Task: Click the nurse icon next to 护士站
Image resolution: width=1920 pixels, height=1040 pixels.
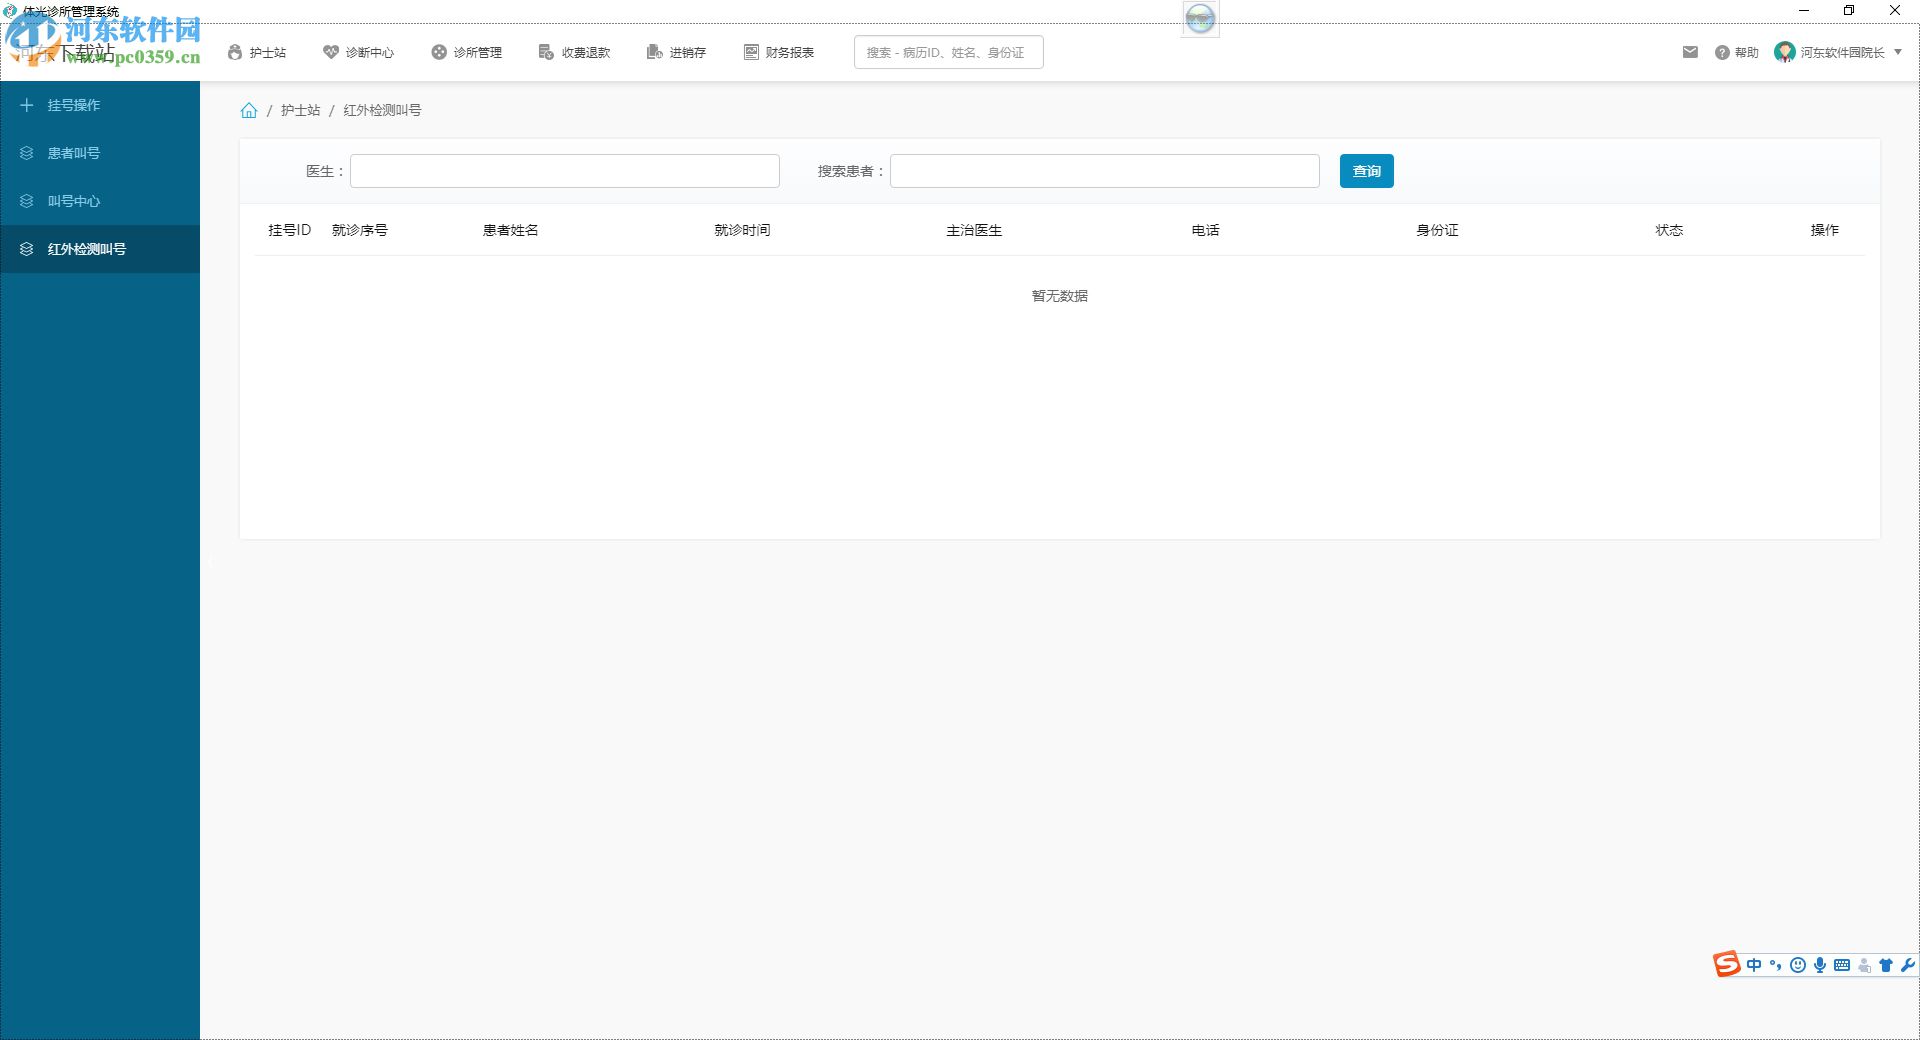Action: click(235, 52)
